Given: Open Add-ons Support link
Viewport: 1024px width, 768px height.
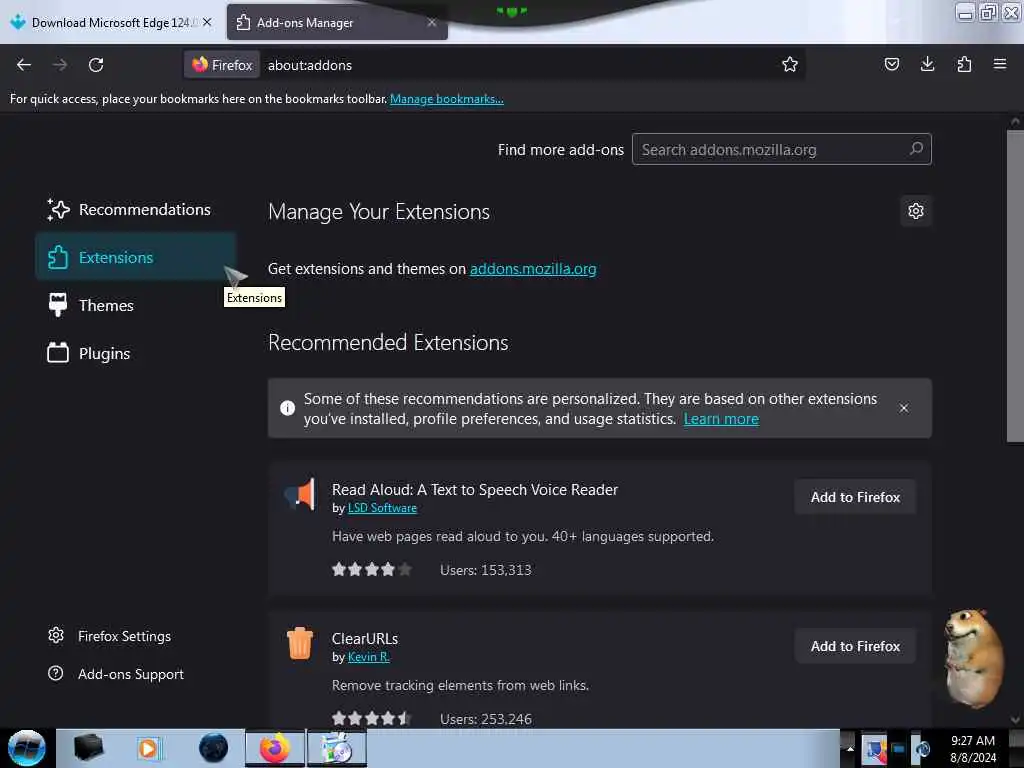Looking at the screenshot, I should 116,674.
